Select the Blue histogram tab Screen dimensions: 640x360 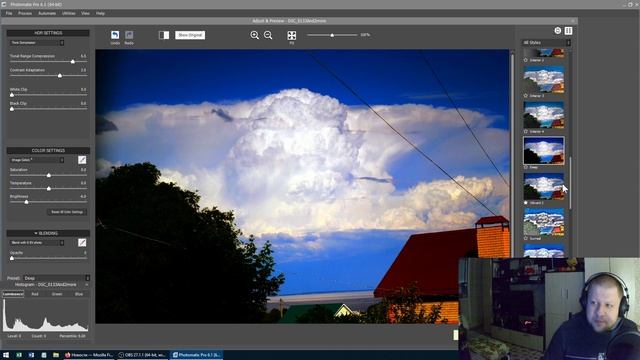point(79,294)
